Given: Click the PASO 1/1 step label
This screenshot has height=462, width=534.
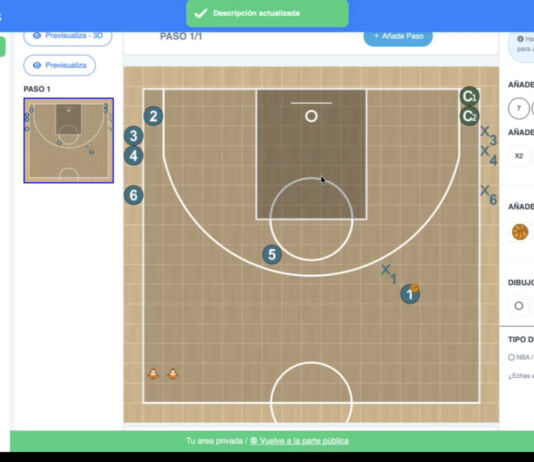Looking at the screenshot, I should point(181,36).
